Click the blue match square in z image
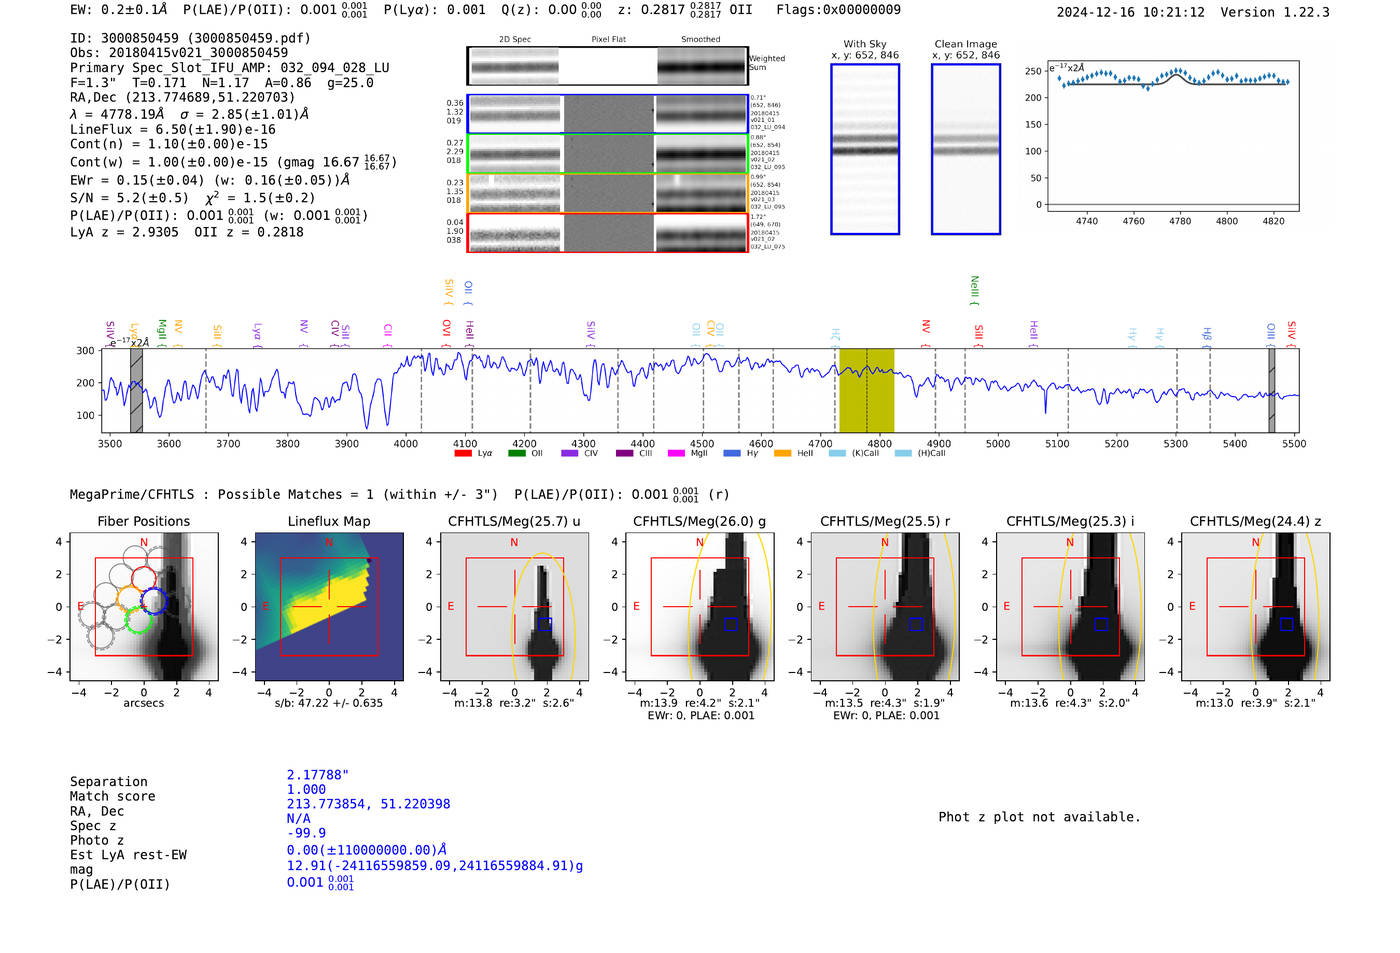 point(1287,624)
